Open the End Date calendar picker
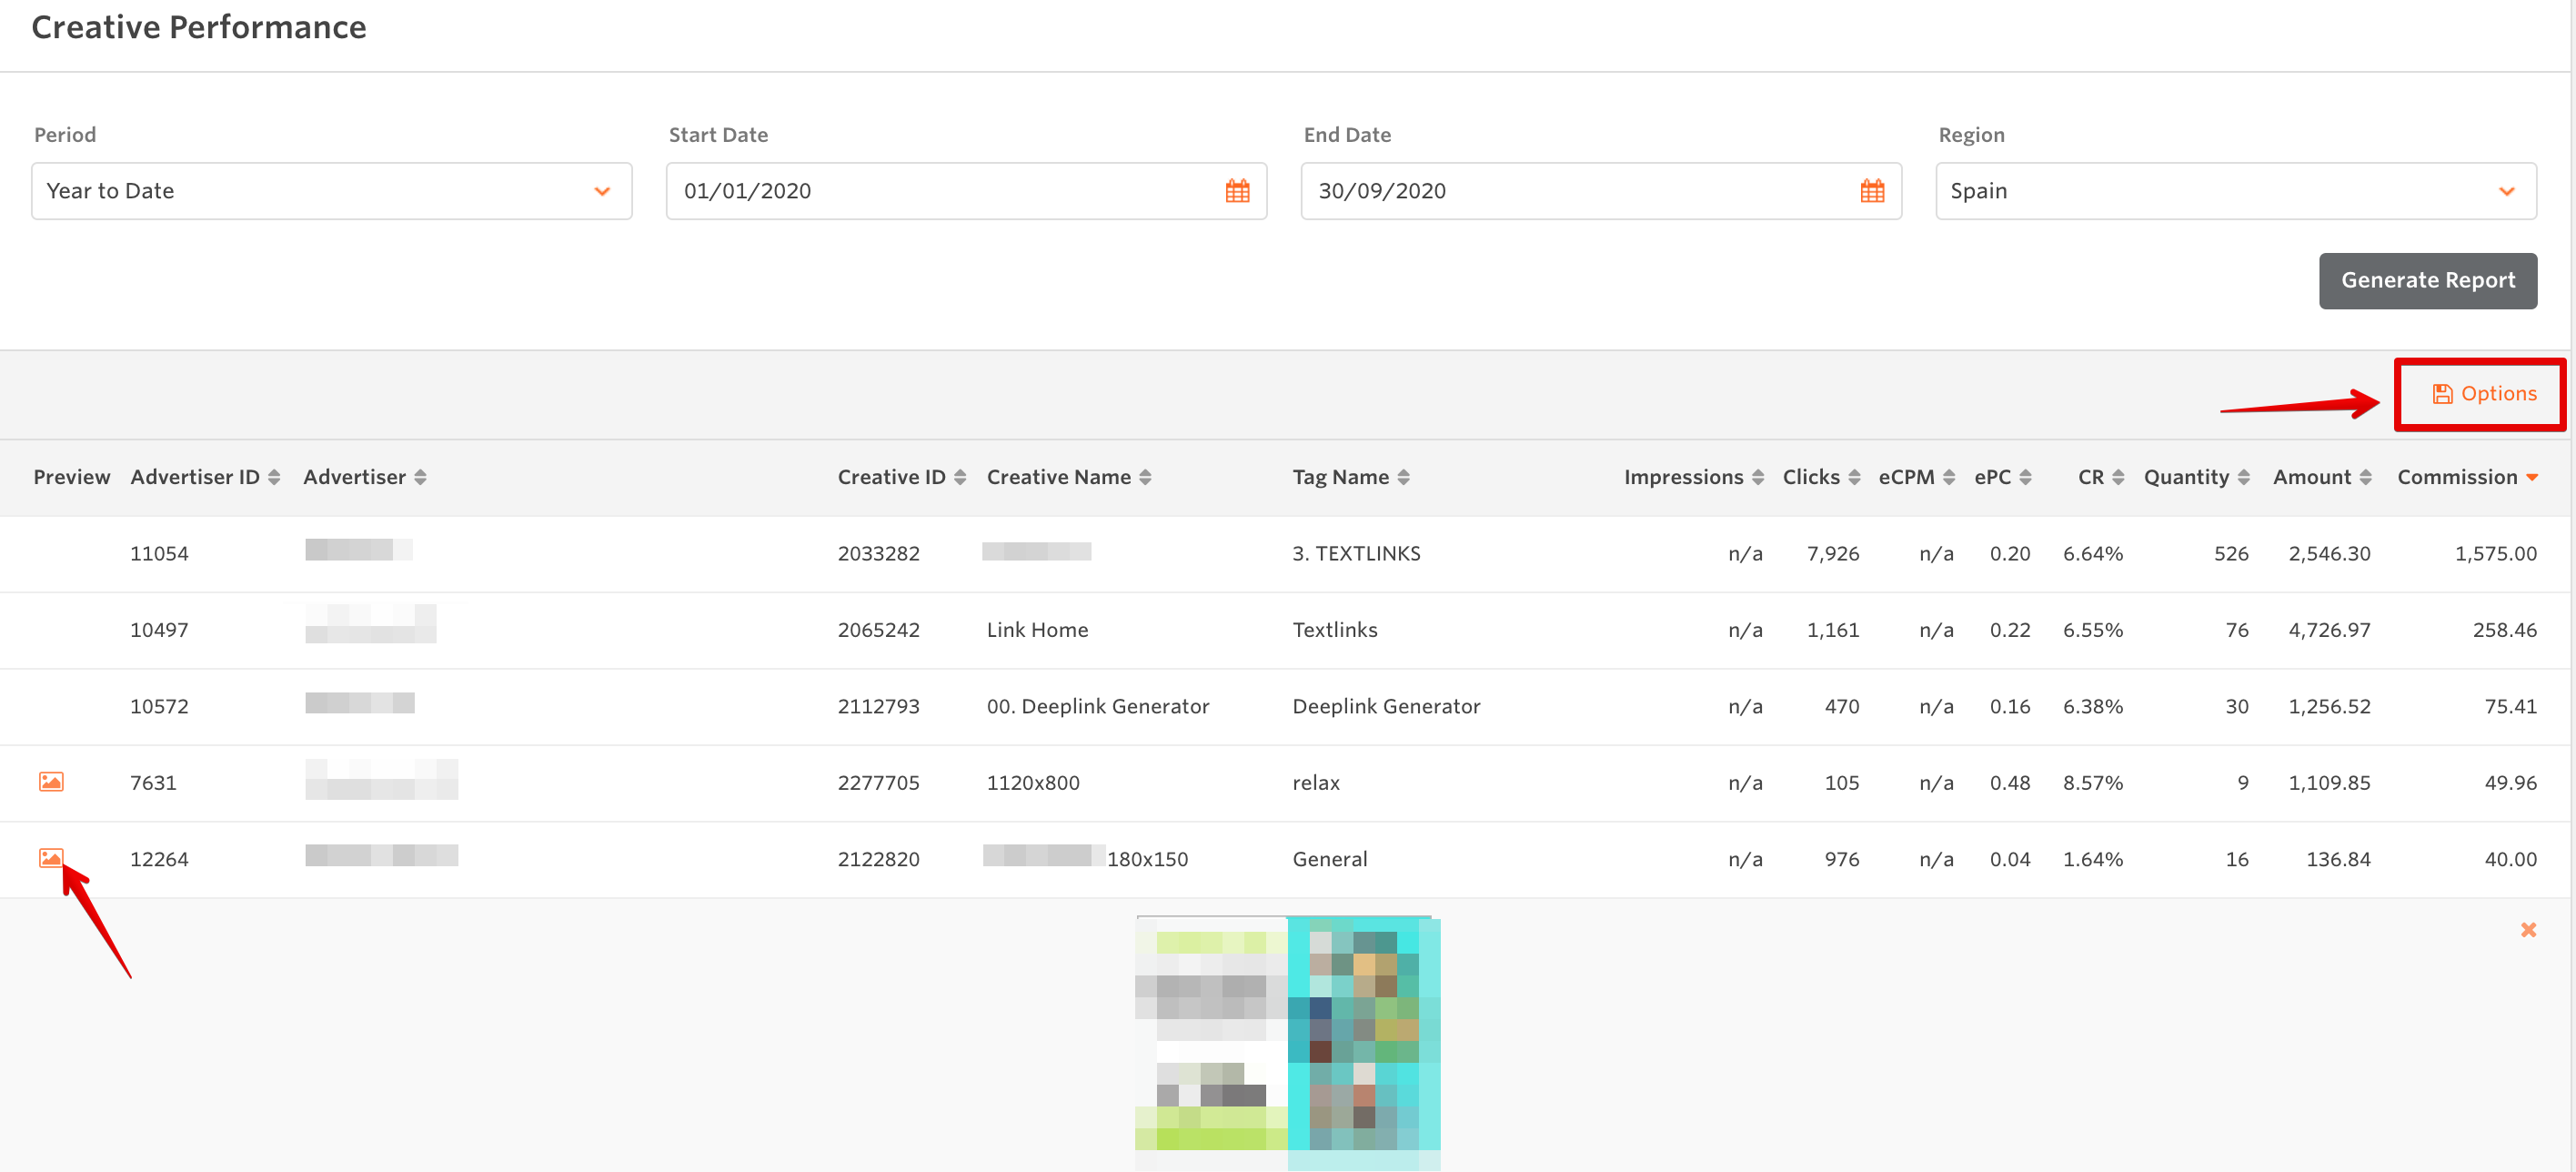This screenshot has height=1172, width=2576. (x=1871, y=191)
